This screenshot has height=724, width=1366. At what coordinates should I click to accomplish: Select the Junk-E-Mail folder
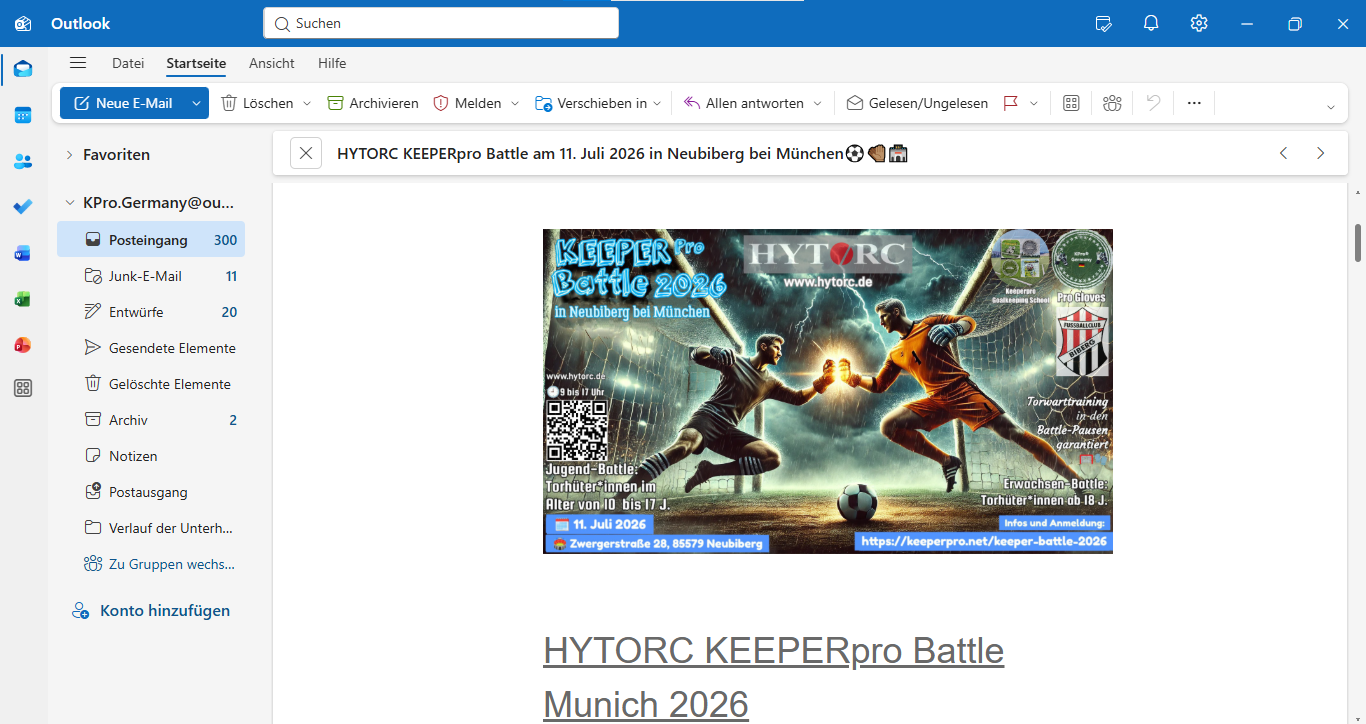click(145, 276)
